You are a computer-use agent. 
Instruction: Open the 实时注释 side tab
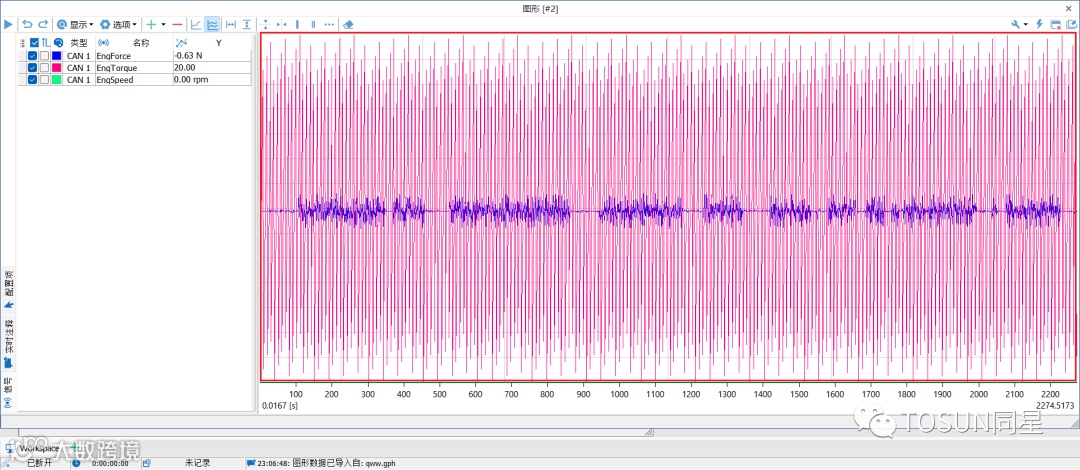(x=9, y=343)
